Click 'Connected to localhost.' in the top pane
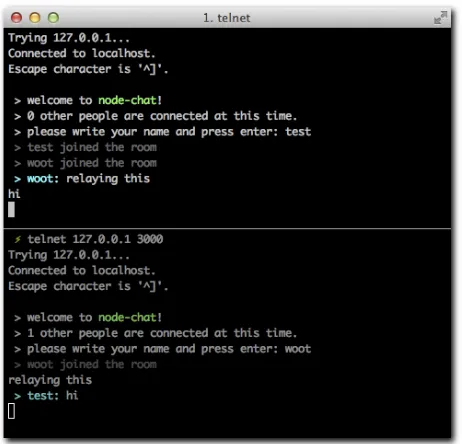This screenshot has height=444, width=462. pos(82,53)
